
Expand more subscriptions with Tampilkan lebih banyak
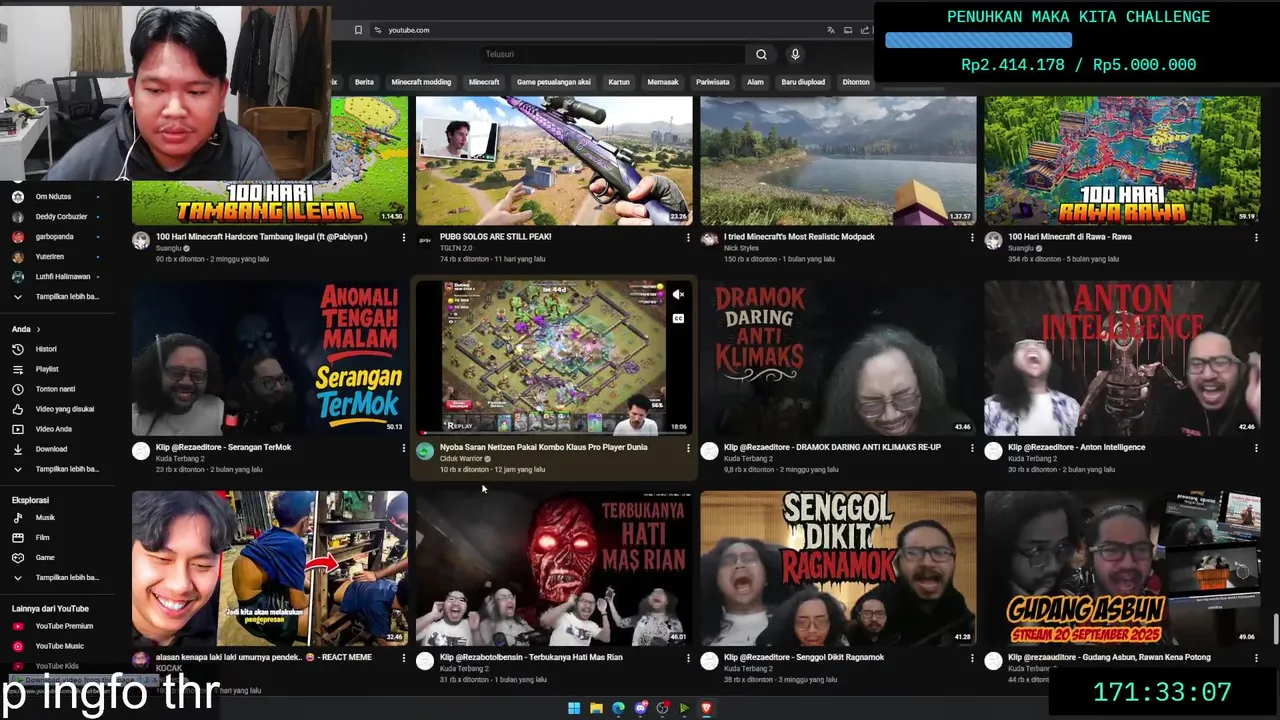point(66,297)
